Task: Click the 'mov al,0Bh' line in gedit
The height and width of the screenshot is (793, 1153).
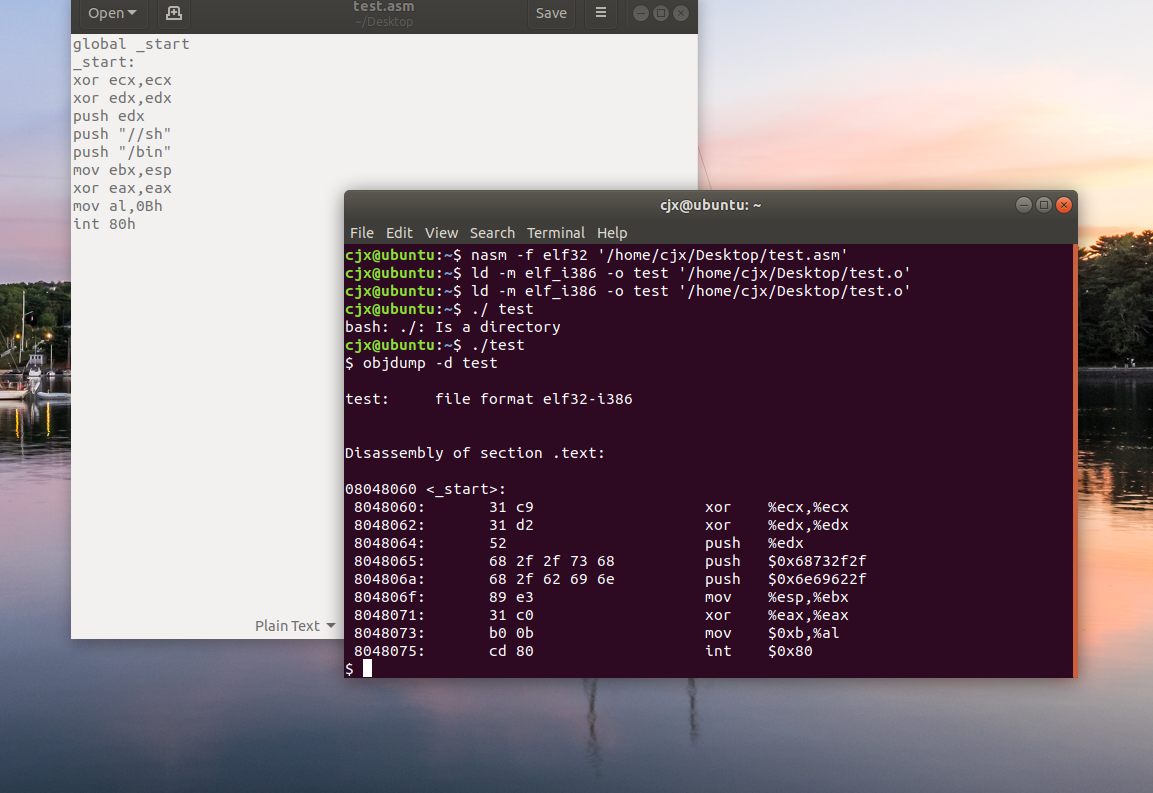Action: 118,206
